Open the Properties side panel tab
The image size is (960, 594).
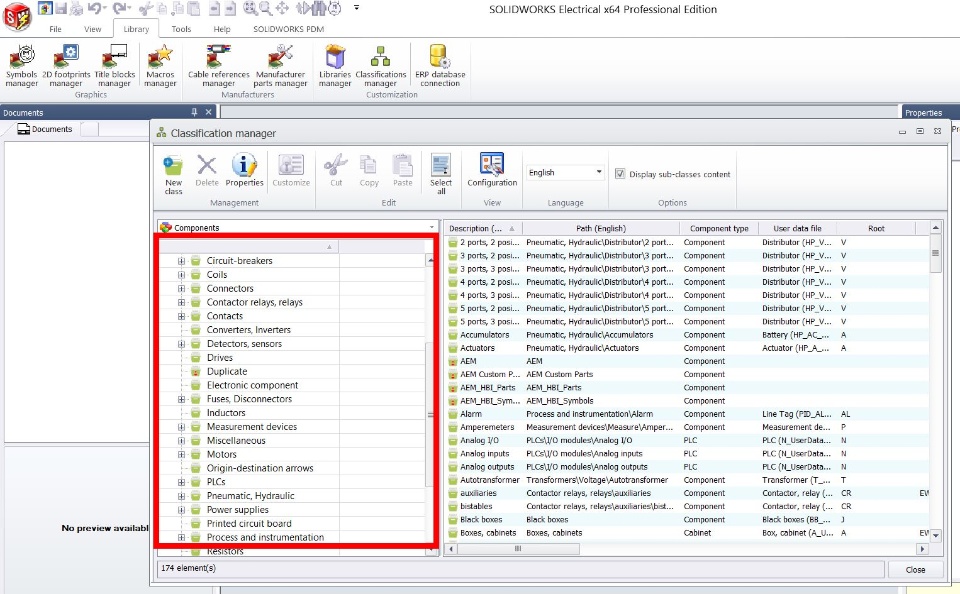tap(924, 113)
